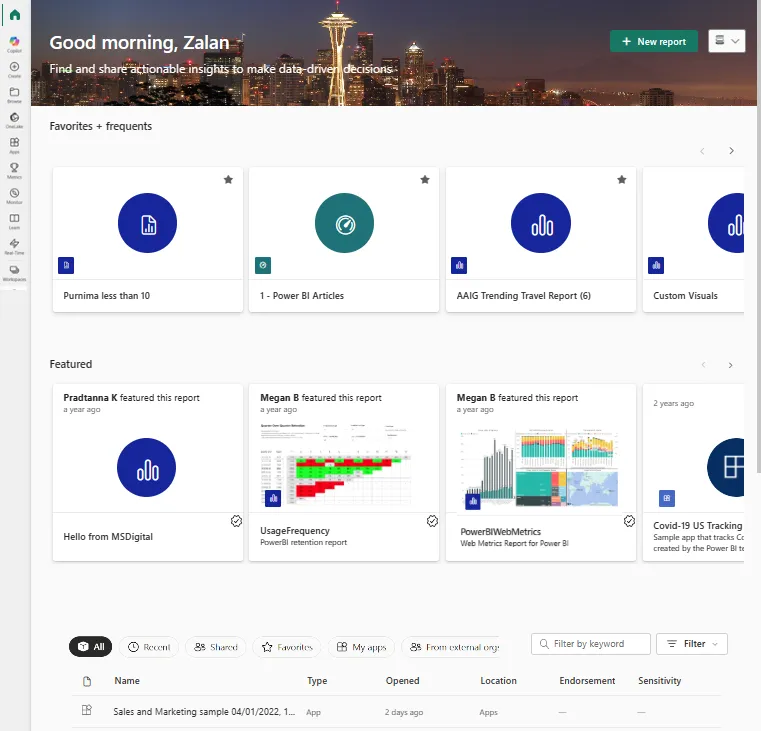Select the Shared filter tab
The height and width of the screenshot is (731, 761).
pyautogui.click(x=216, y=647)
